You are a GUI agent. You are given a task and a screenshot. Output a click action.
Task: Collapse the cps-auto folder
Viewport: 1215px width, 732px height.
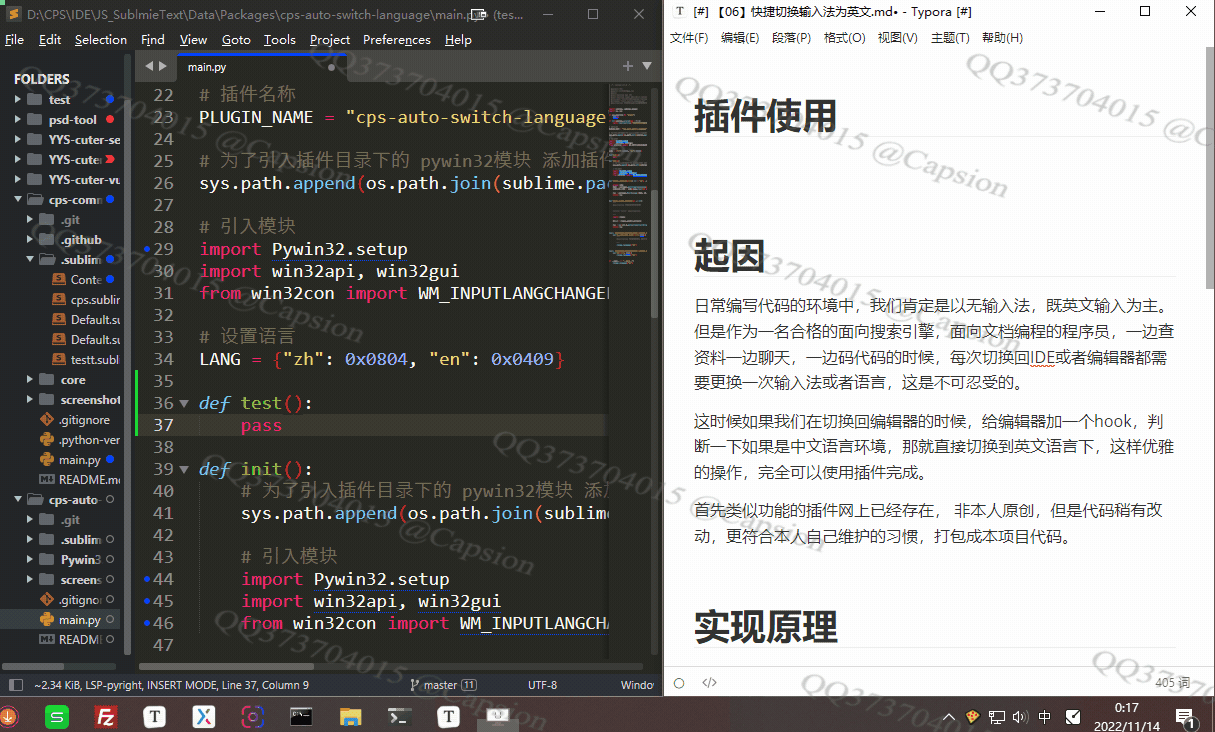pos(18,499)
